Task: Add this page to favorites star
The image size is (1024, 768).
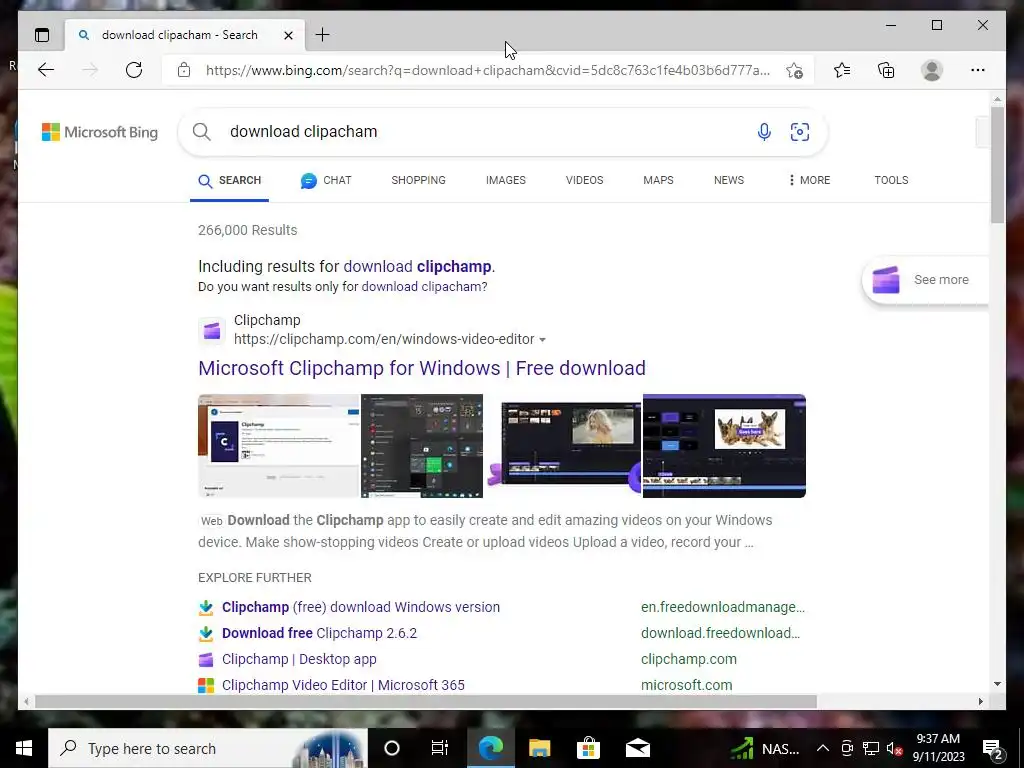Action: coord(794,71)
